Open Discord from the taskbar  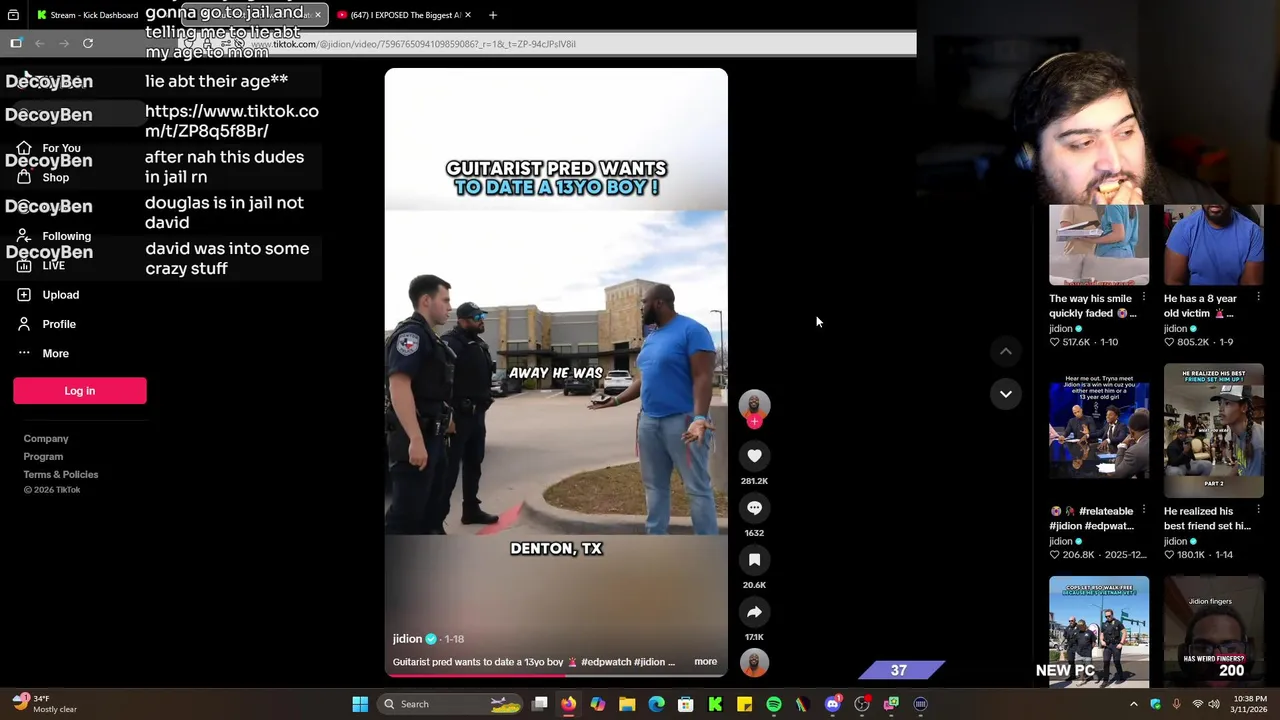pyautogui.click(x=832, y=704)
